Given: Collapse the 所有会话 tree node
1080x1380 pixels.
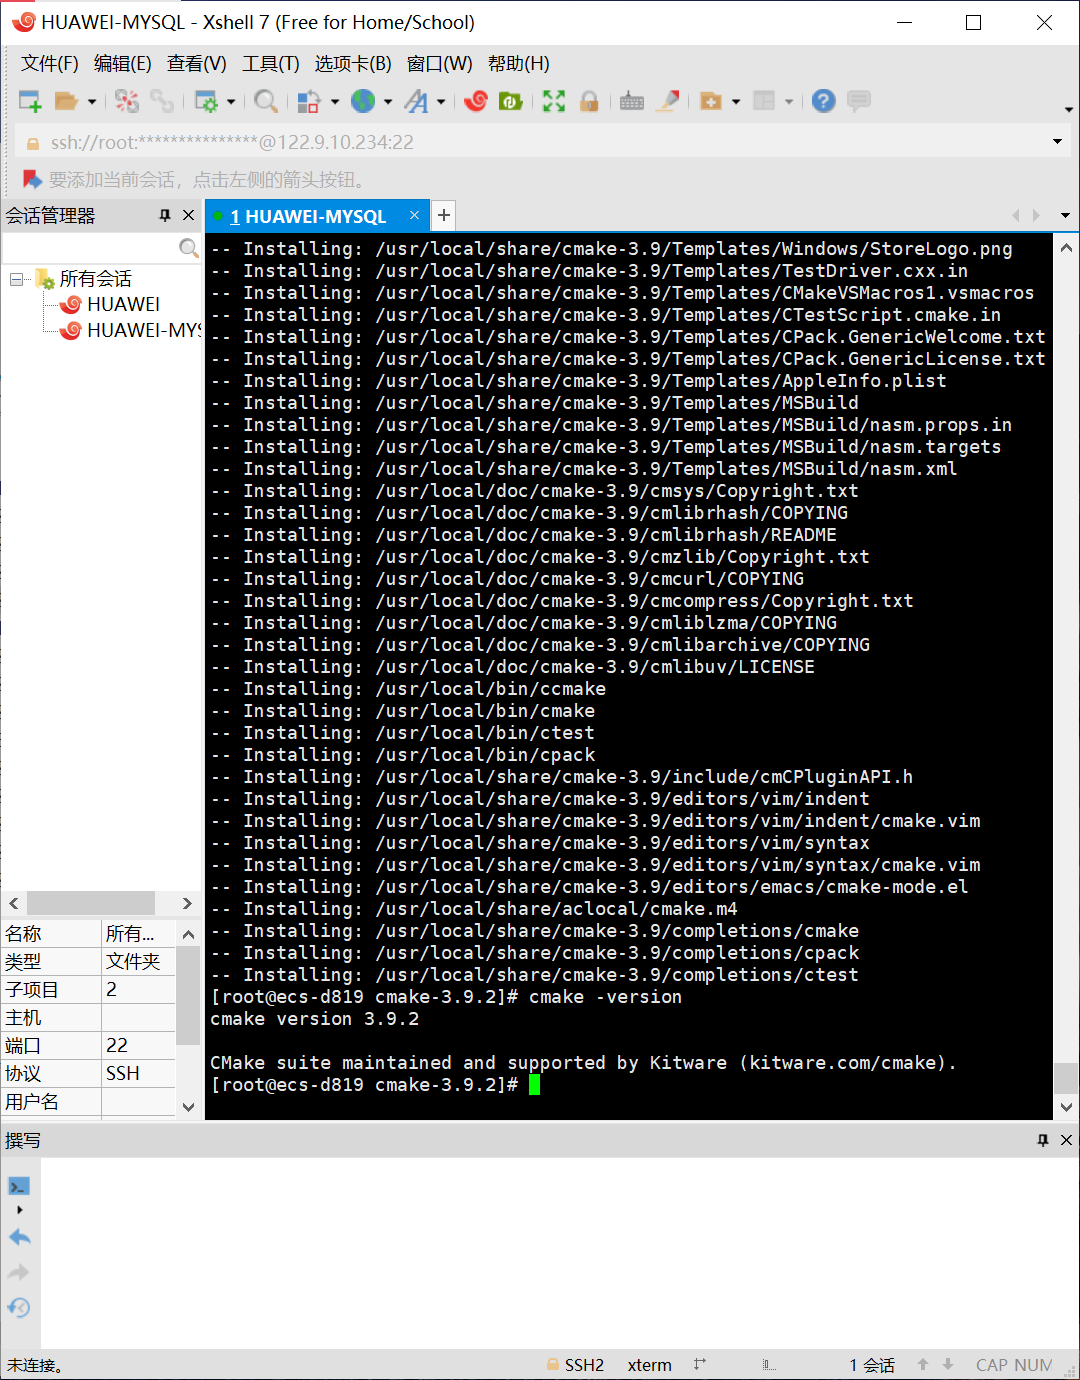Looking at the screenshot, I should tap(17, 279).
